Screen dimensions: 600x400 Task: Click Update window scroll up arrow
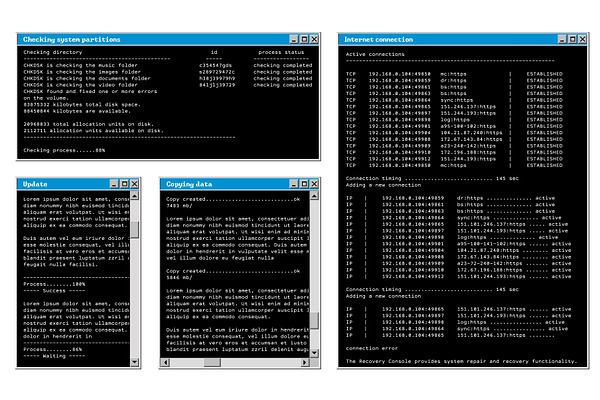coord(134,196)
